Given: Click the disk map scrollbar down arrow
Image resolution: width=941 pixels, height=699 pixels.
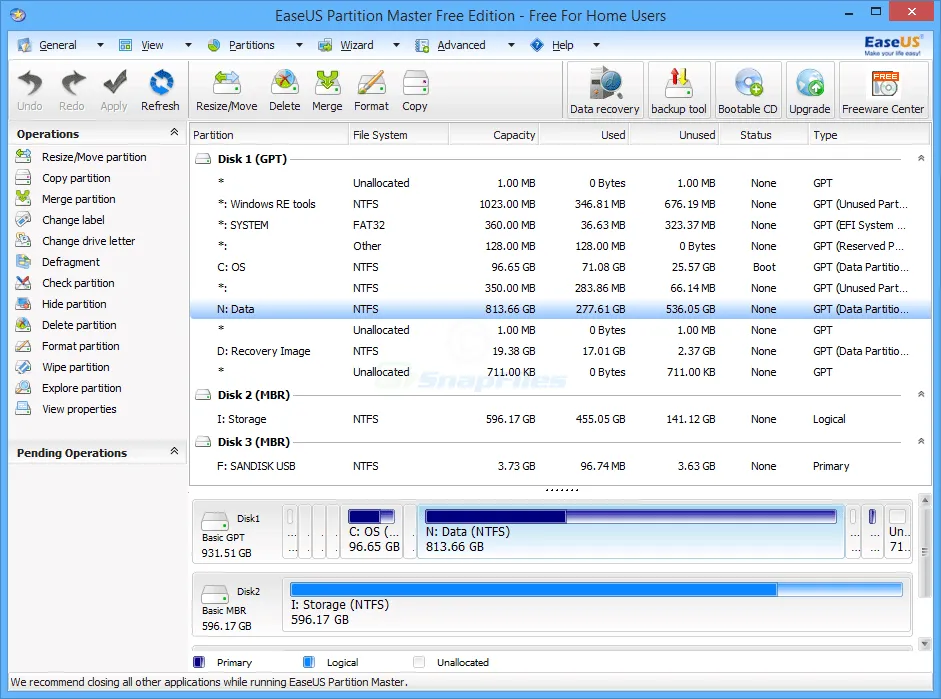Looking at the screenshot, I should (x=924, y=644).
